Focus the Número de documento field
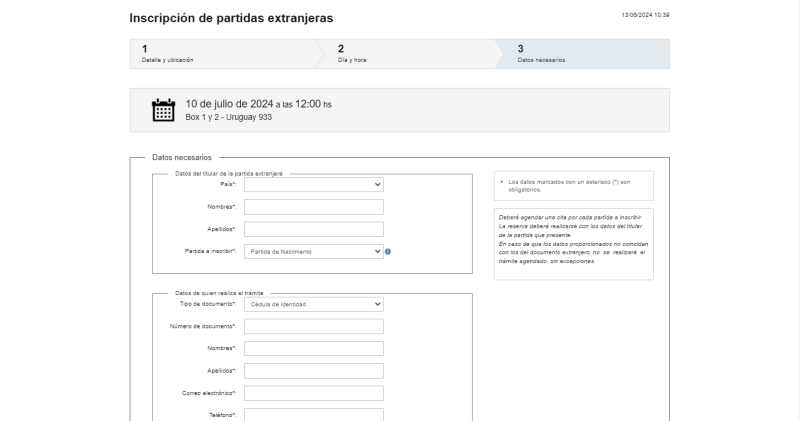 click(313, 326)
